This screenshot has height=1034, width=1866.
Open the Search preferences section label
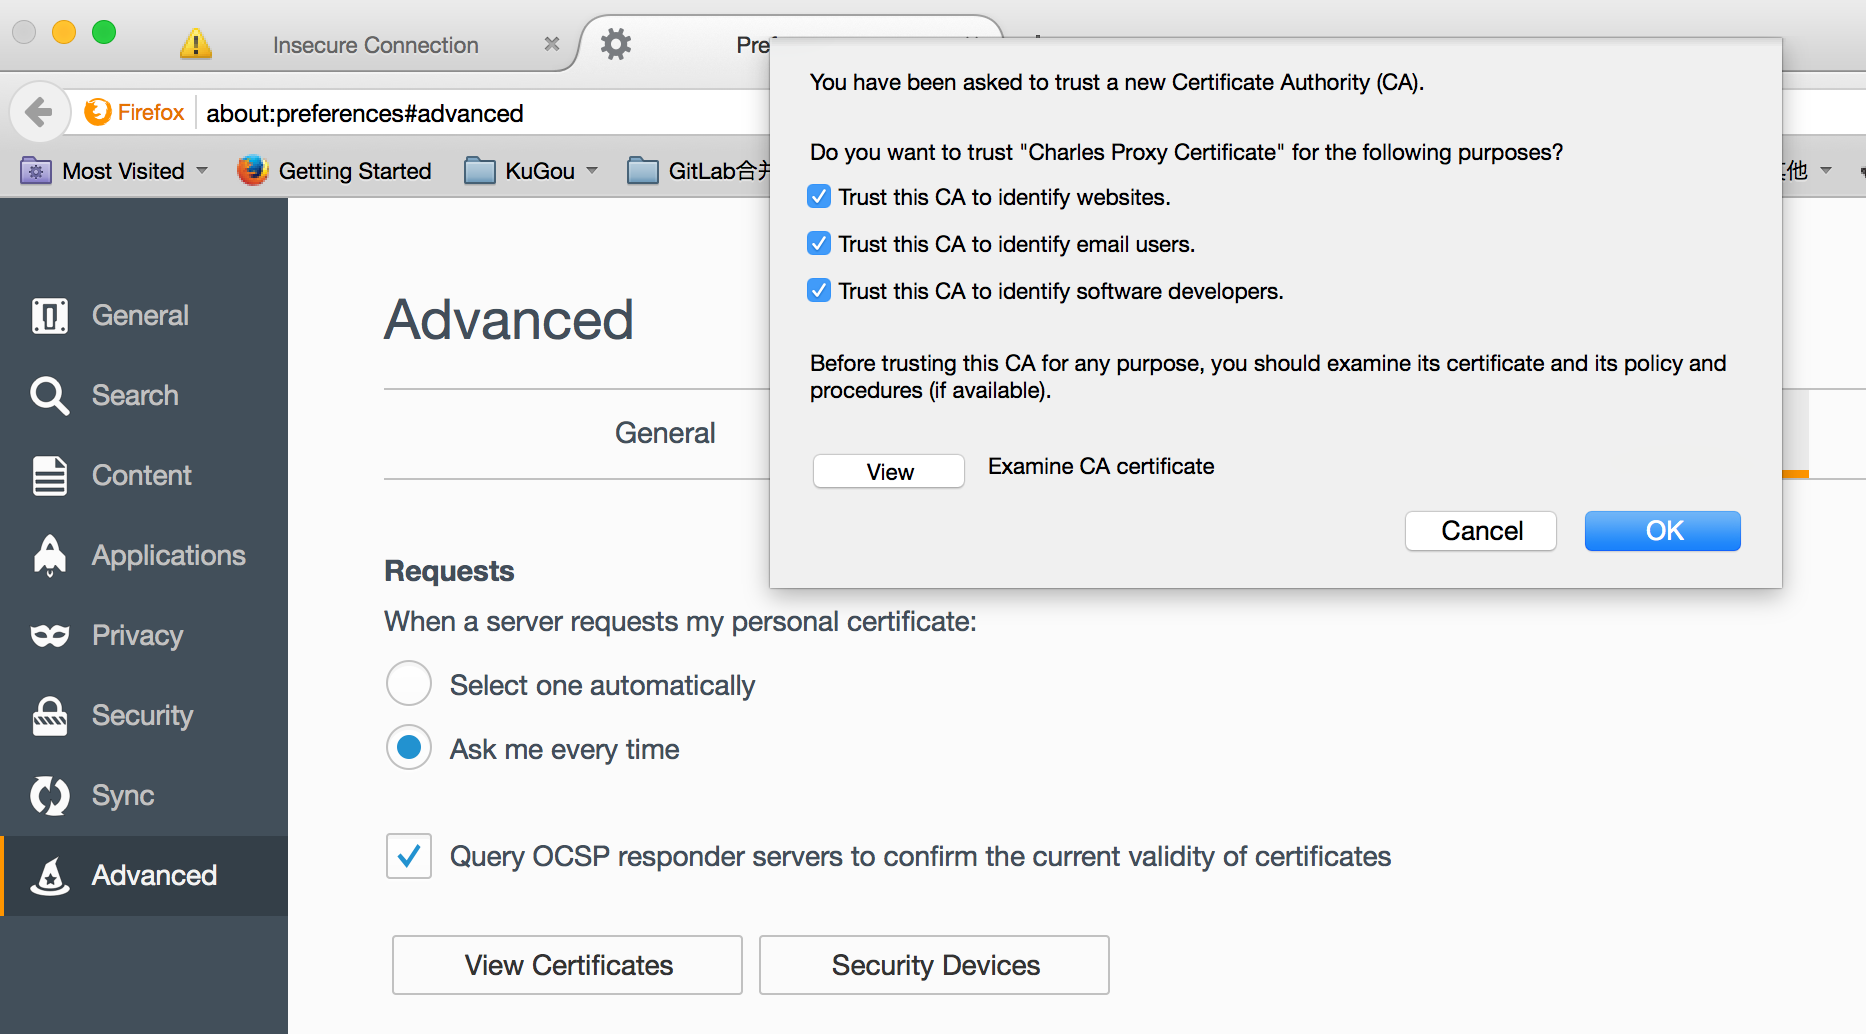[x=135, y=395]
